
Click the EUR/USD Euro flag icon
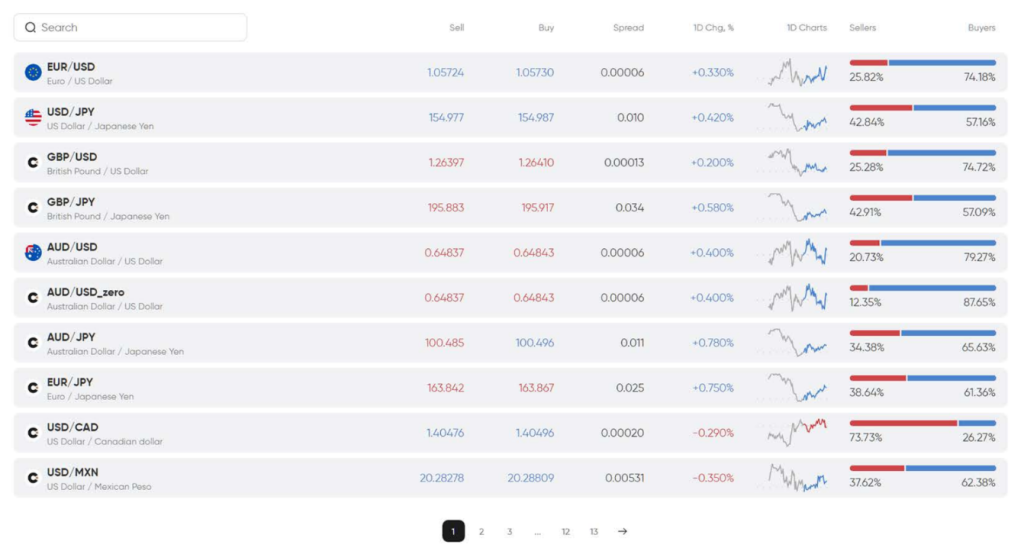point(33,72)
